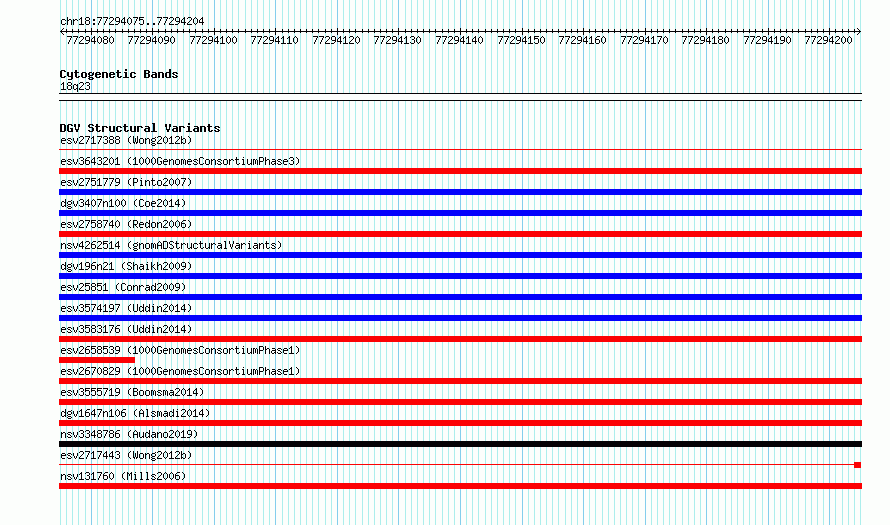Open esv3574197 (Uddin2014) variant

click(126, 308)
